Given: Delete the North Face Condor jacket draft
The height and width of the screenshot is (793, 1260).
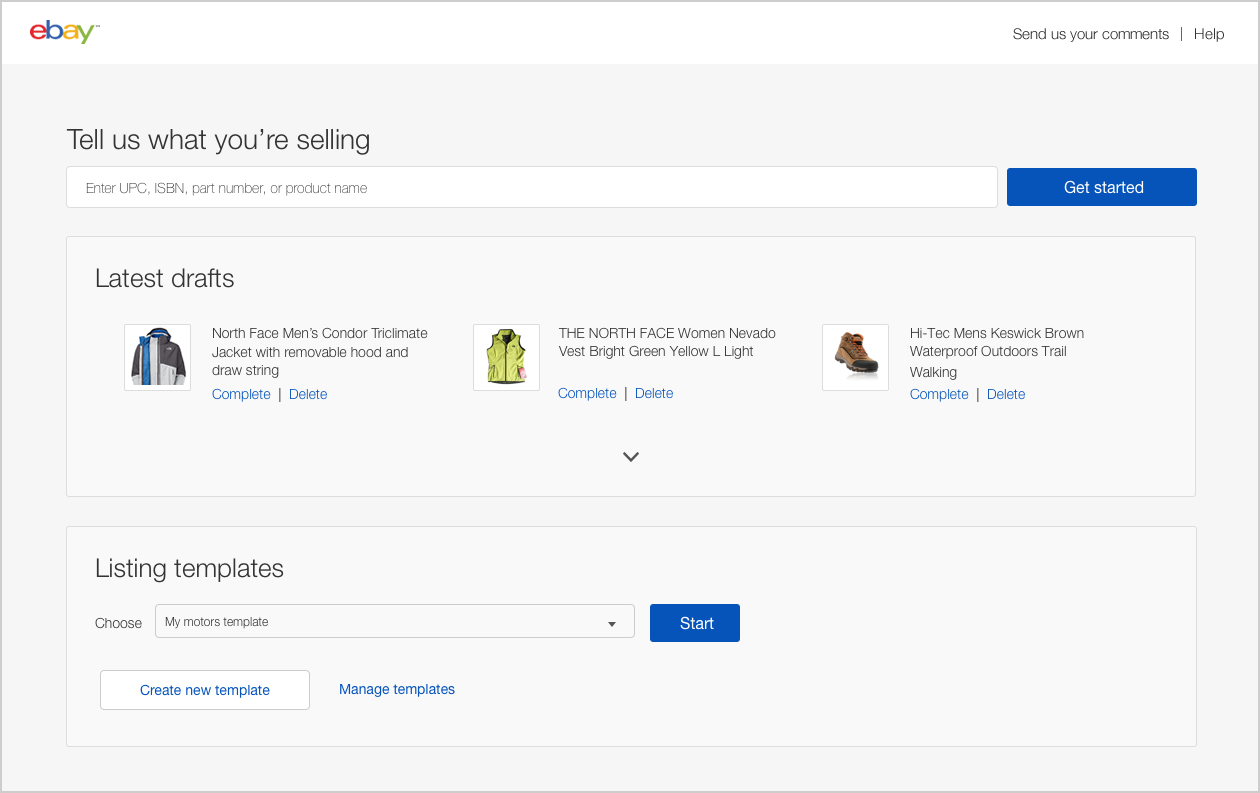Looking at the screenshot, I should tap(308, 394).
